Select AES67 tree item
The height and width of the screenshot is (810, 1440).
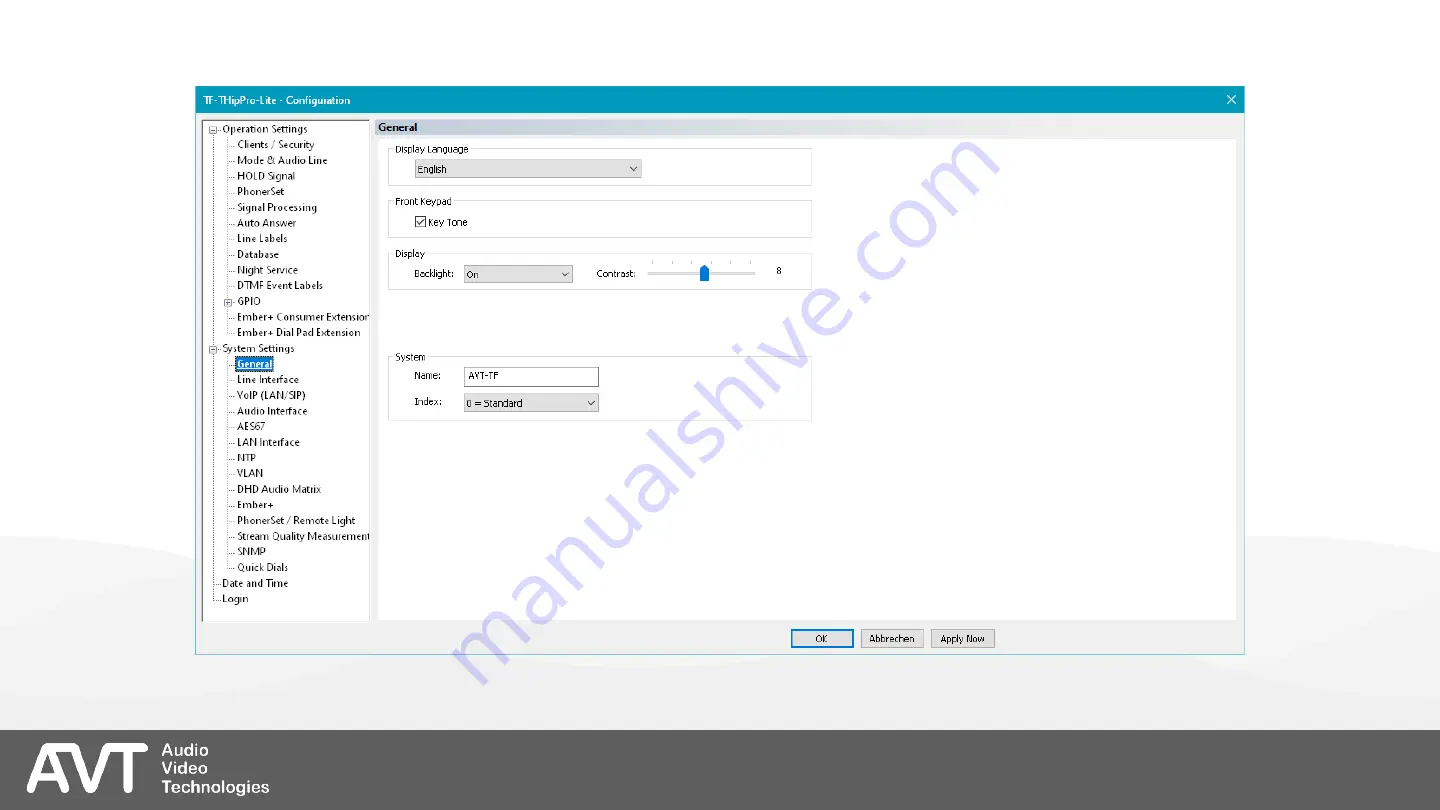click(251, 426)
